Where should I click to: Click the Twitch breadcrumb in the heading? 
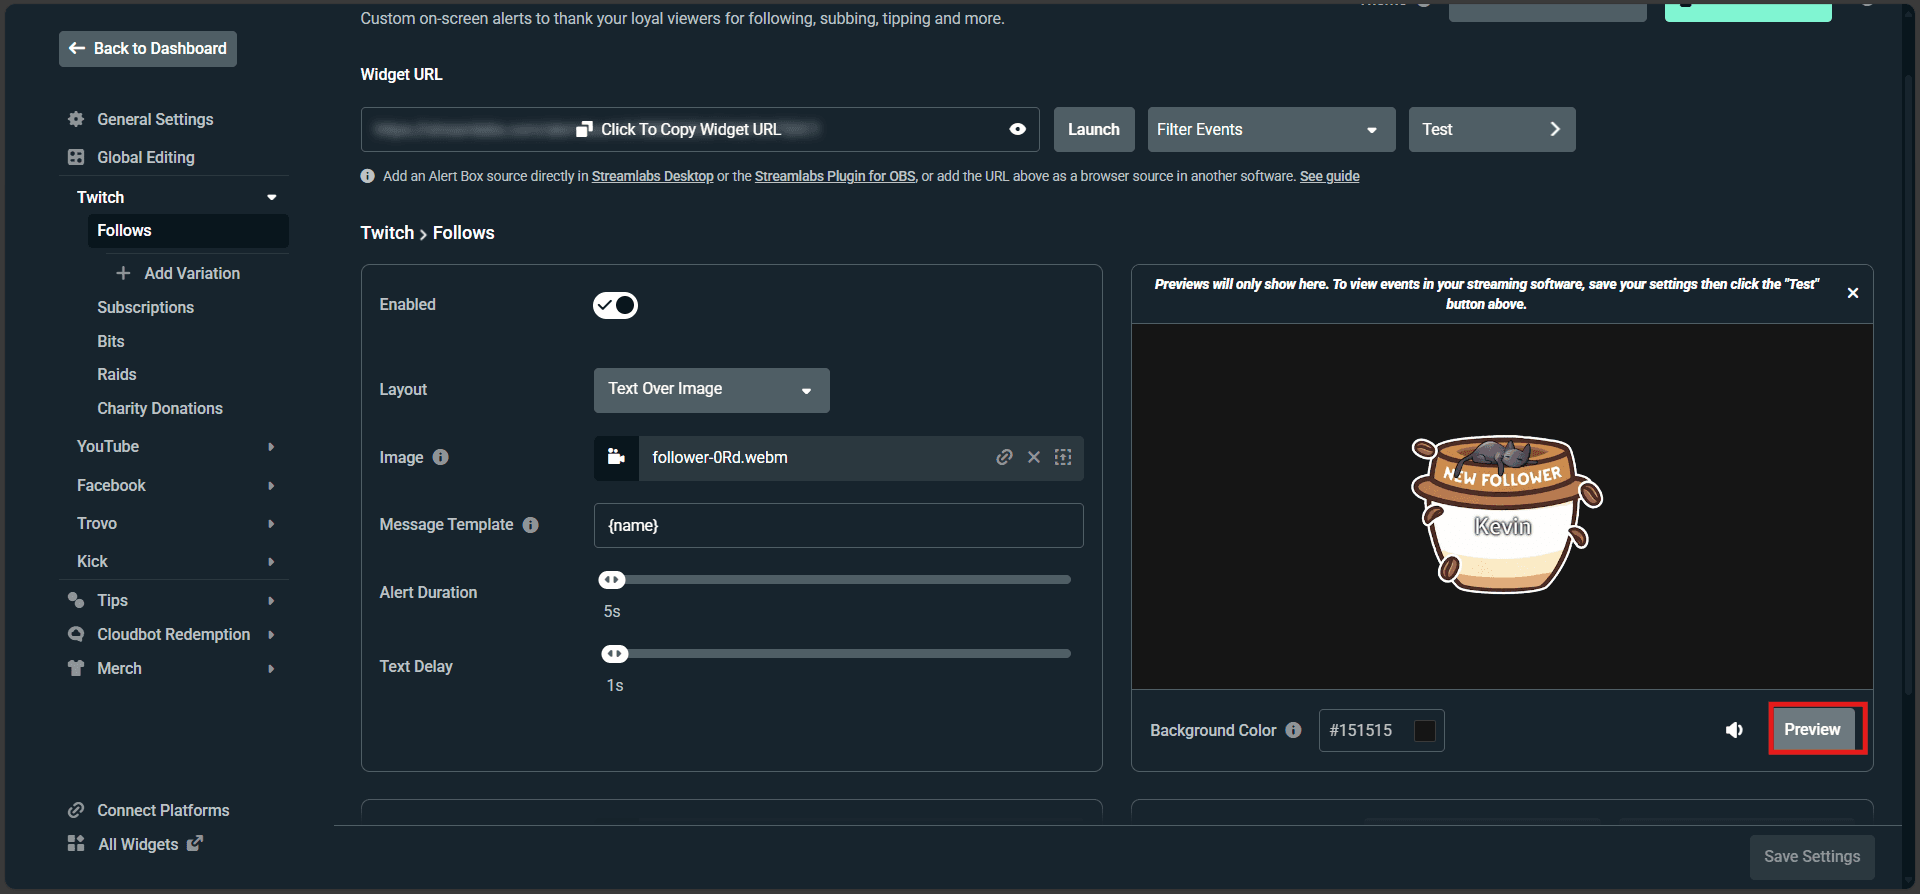[387, 233]
